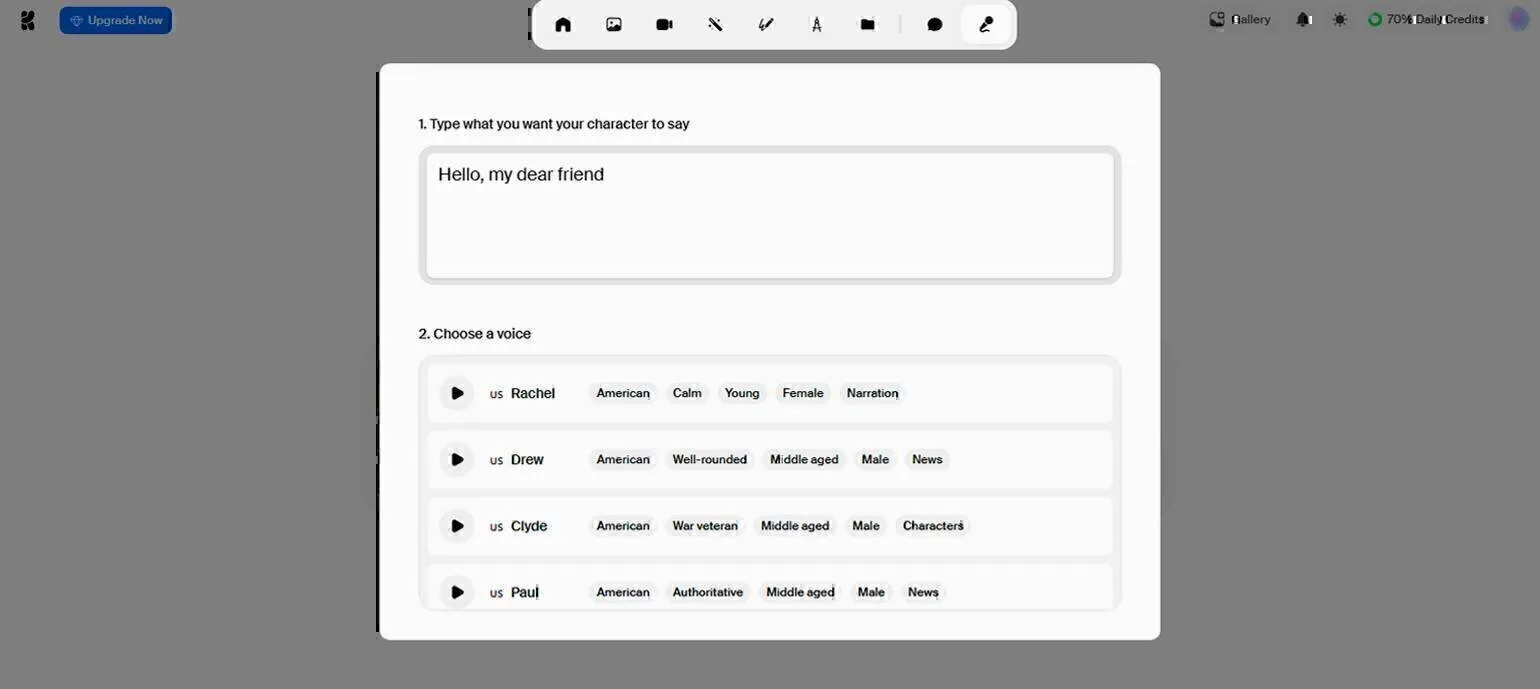Viewport: 1540px width, 689px height.
Task: Open the chat bubble icon
Action: click(935, 25)
